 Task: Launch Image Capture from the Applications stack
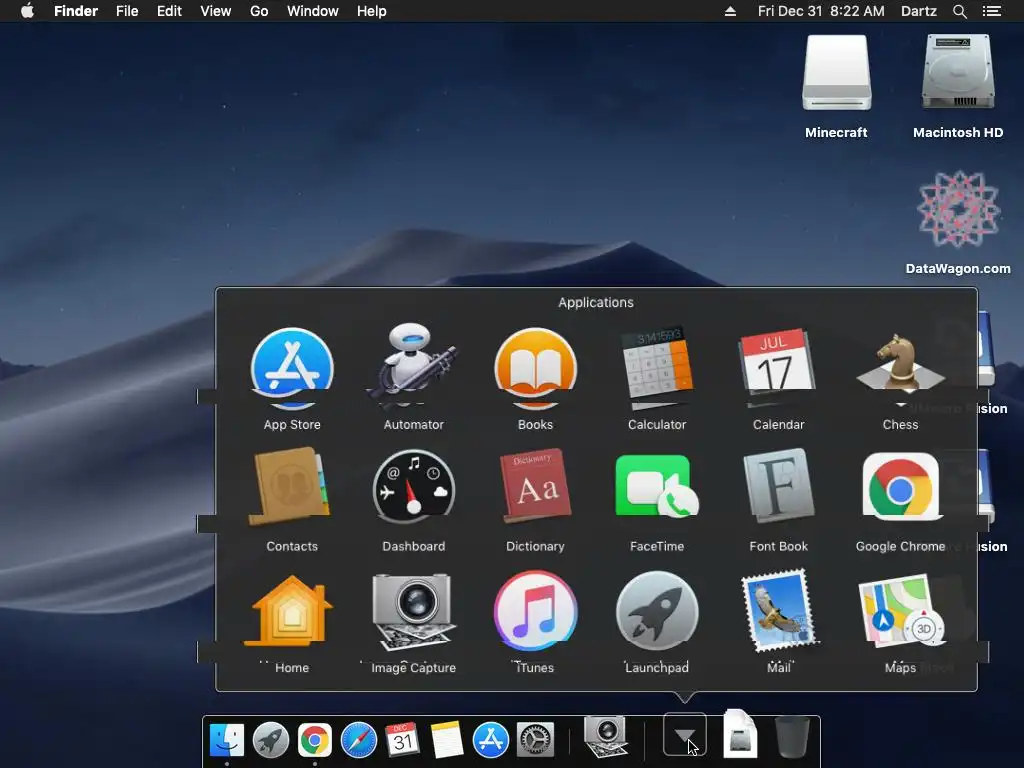pyautogui.click(x=413, y=611)
